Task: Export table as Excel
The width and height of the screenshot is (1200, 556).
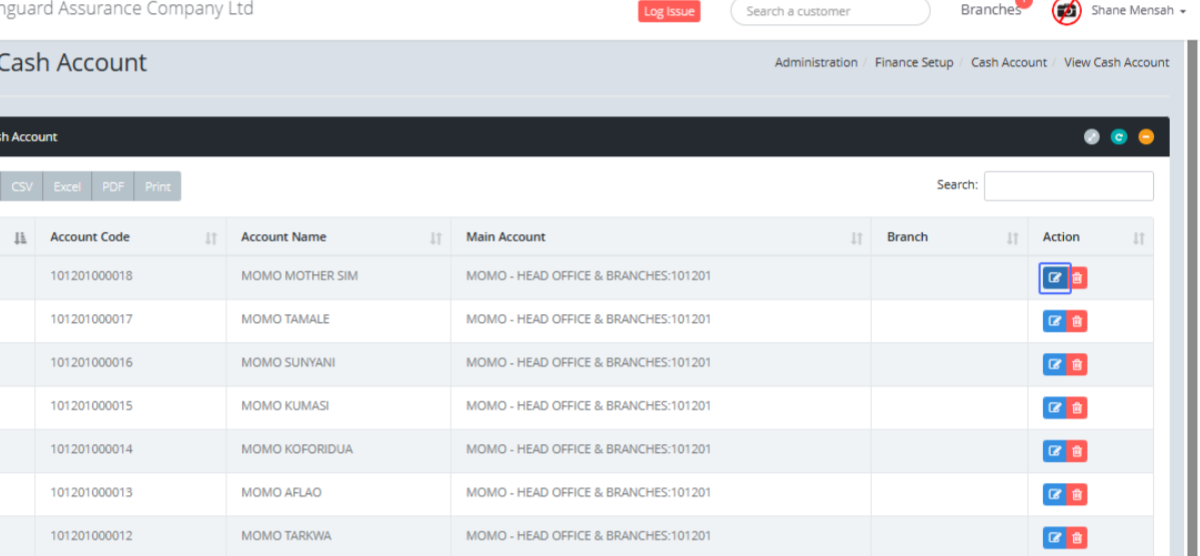Action: click(x=67, y=187)
